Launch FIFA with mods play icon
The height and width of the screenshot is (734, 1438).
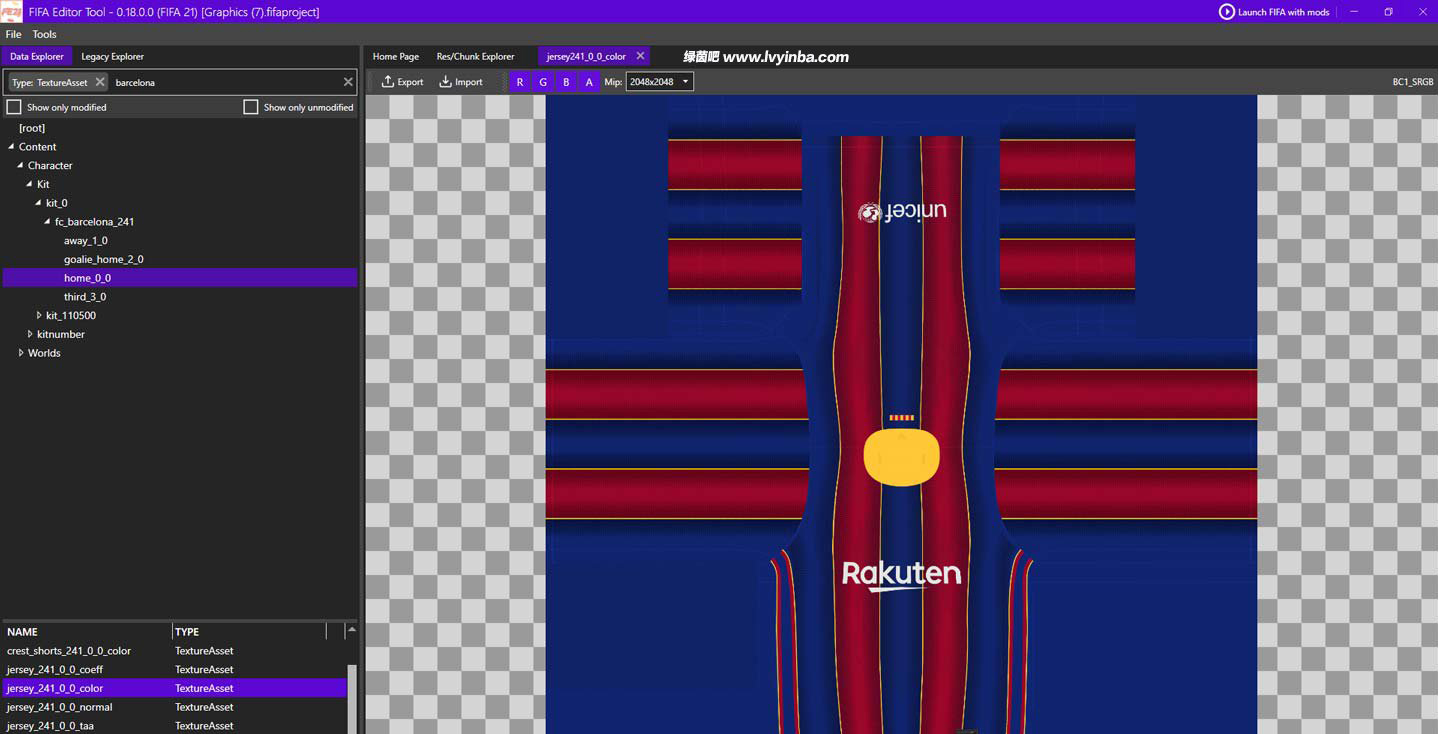tap(1226, 12)
